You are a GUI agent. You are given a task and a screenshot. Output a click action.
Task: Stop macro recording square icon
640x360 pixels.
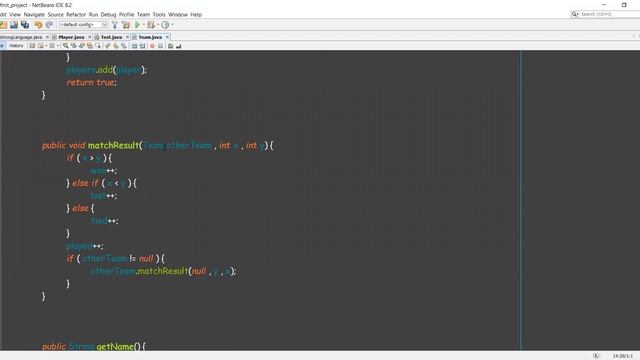160,46
